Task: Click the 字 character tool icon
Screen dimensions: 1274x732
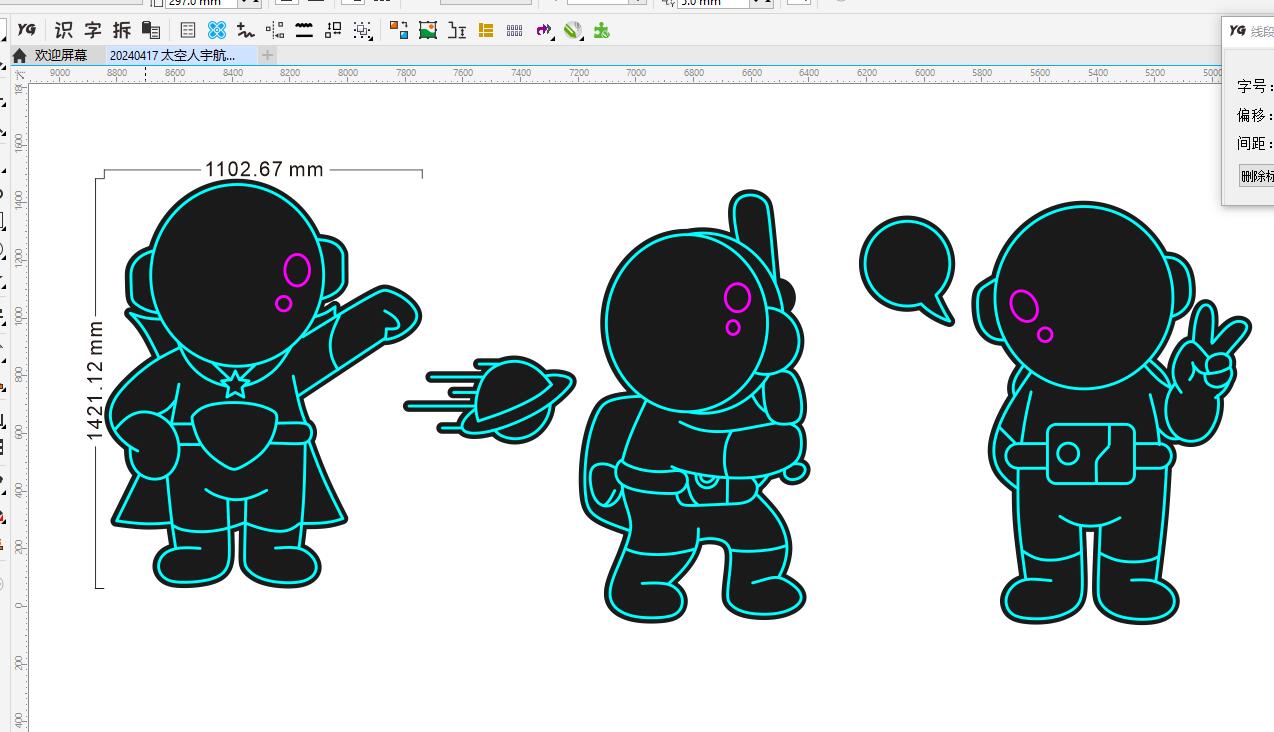Action: pos(93,30)
